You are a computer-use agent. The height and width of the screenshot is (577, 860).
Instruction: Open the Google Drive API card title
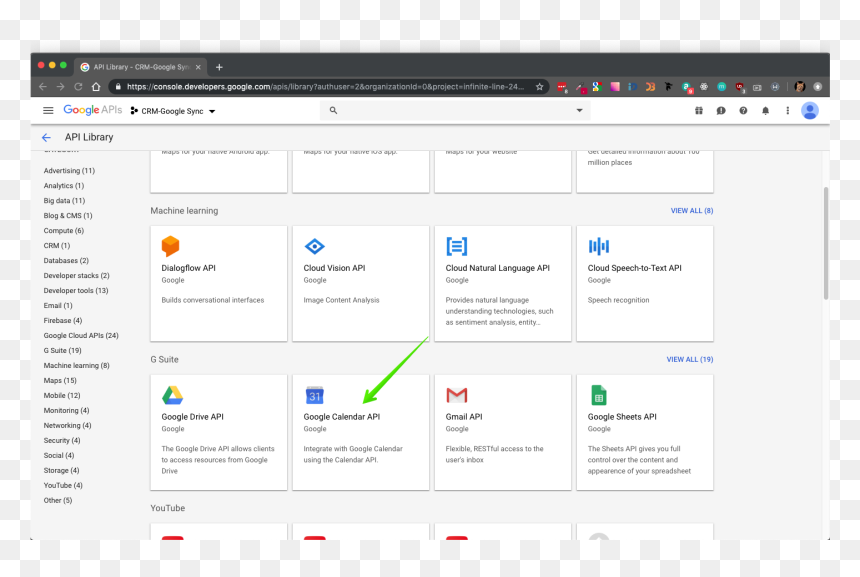(193, 417)
